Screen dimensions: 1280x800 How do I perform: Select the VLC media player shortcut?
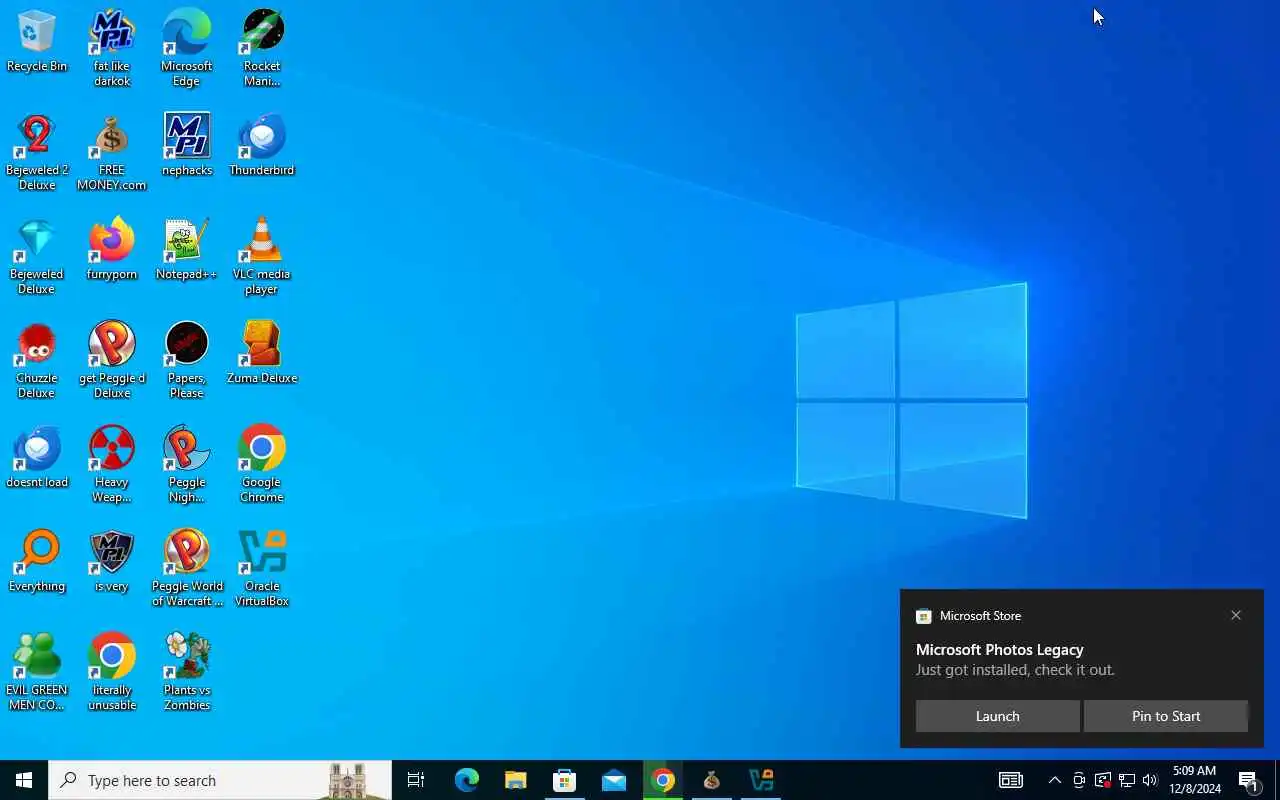tap(262, 256)
